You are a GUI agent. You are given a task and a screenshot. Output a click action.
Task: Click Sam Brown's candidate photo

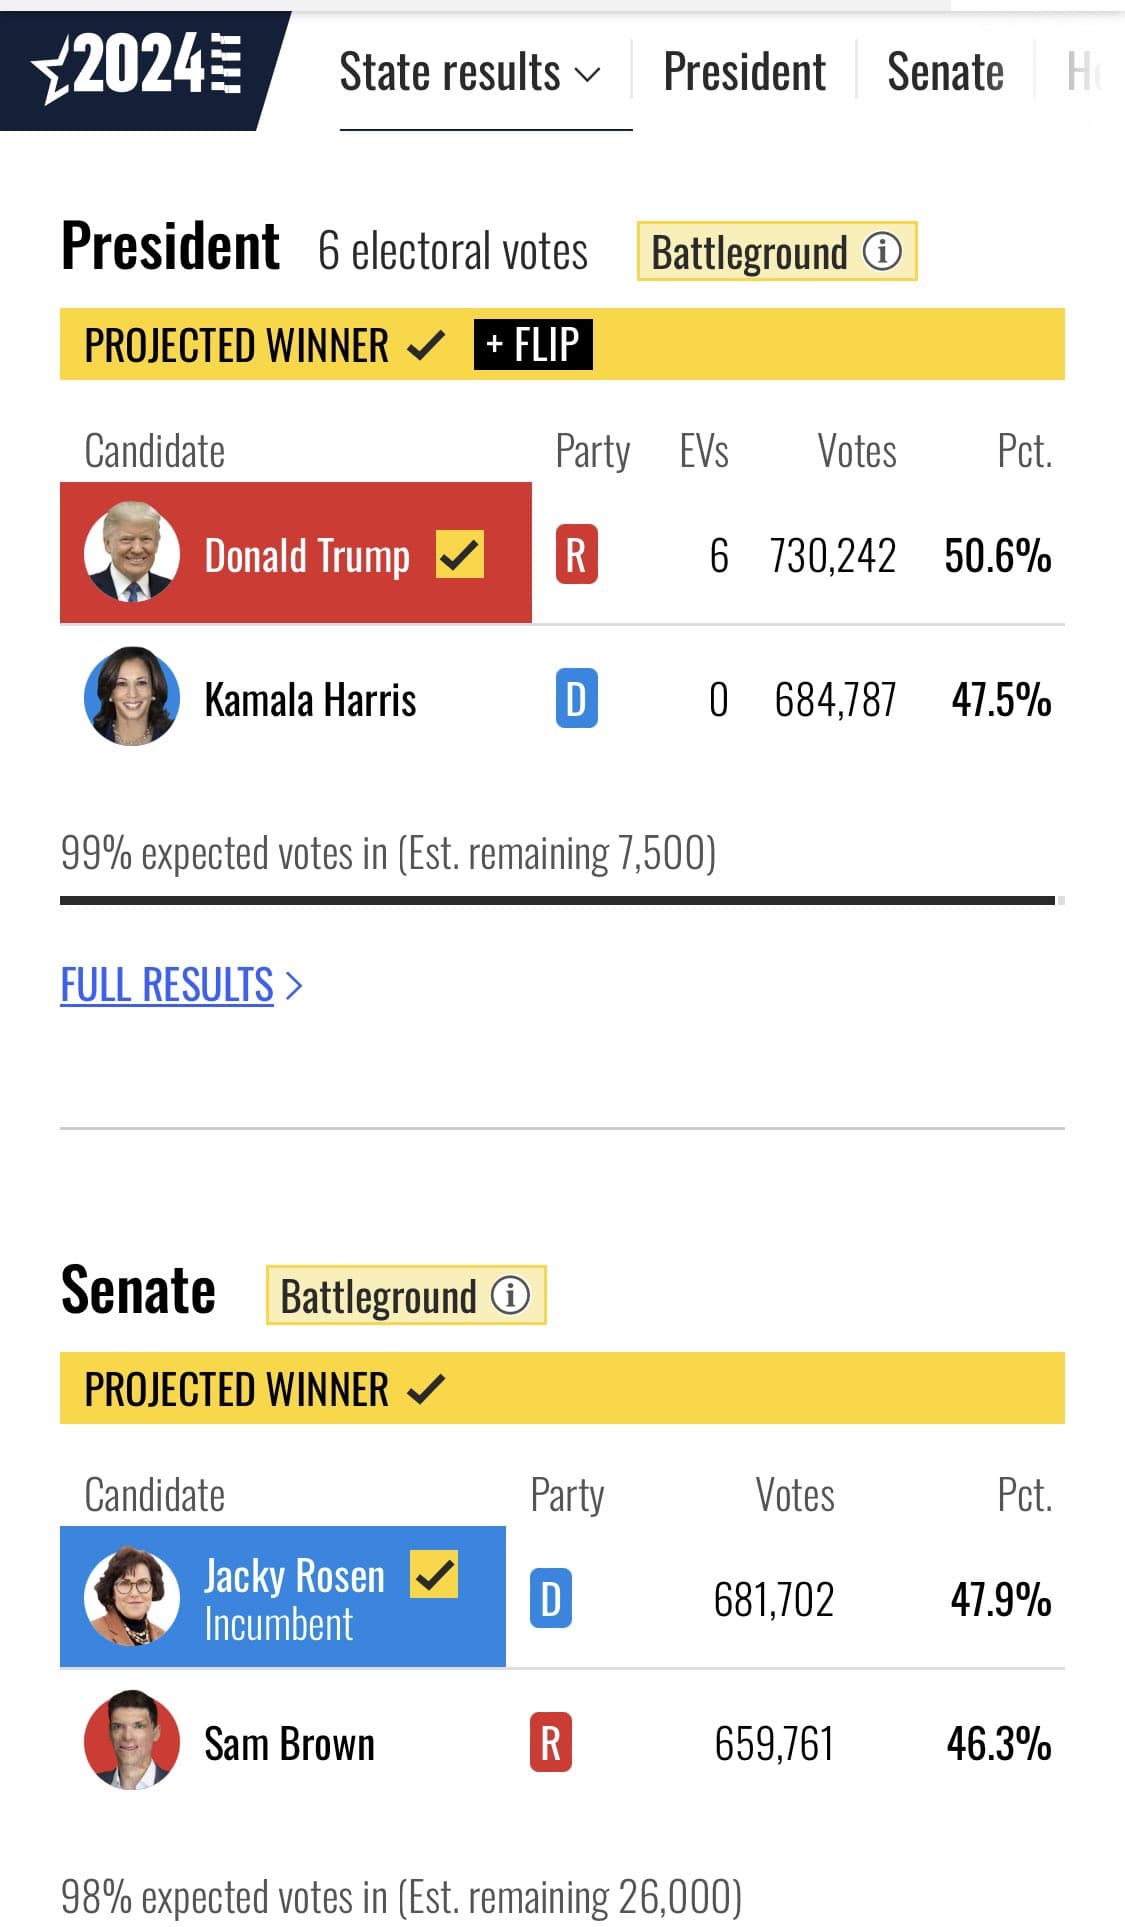tap(132, 1741)
